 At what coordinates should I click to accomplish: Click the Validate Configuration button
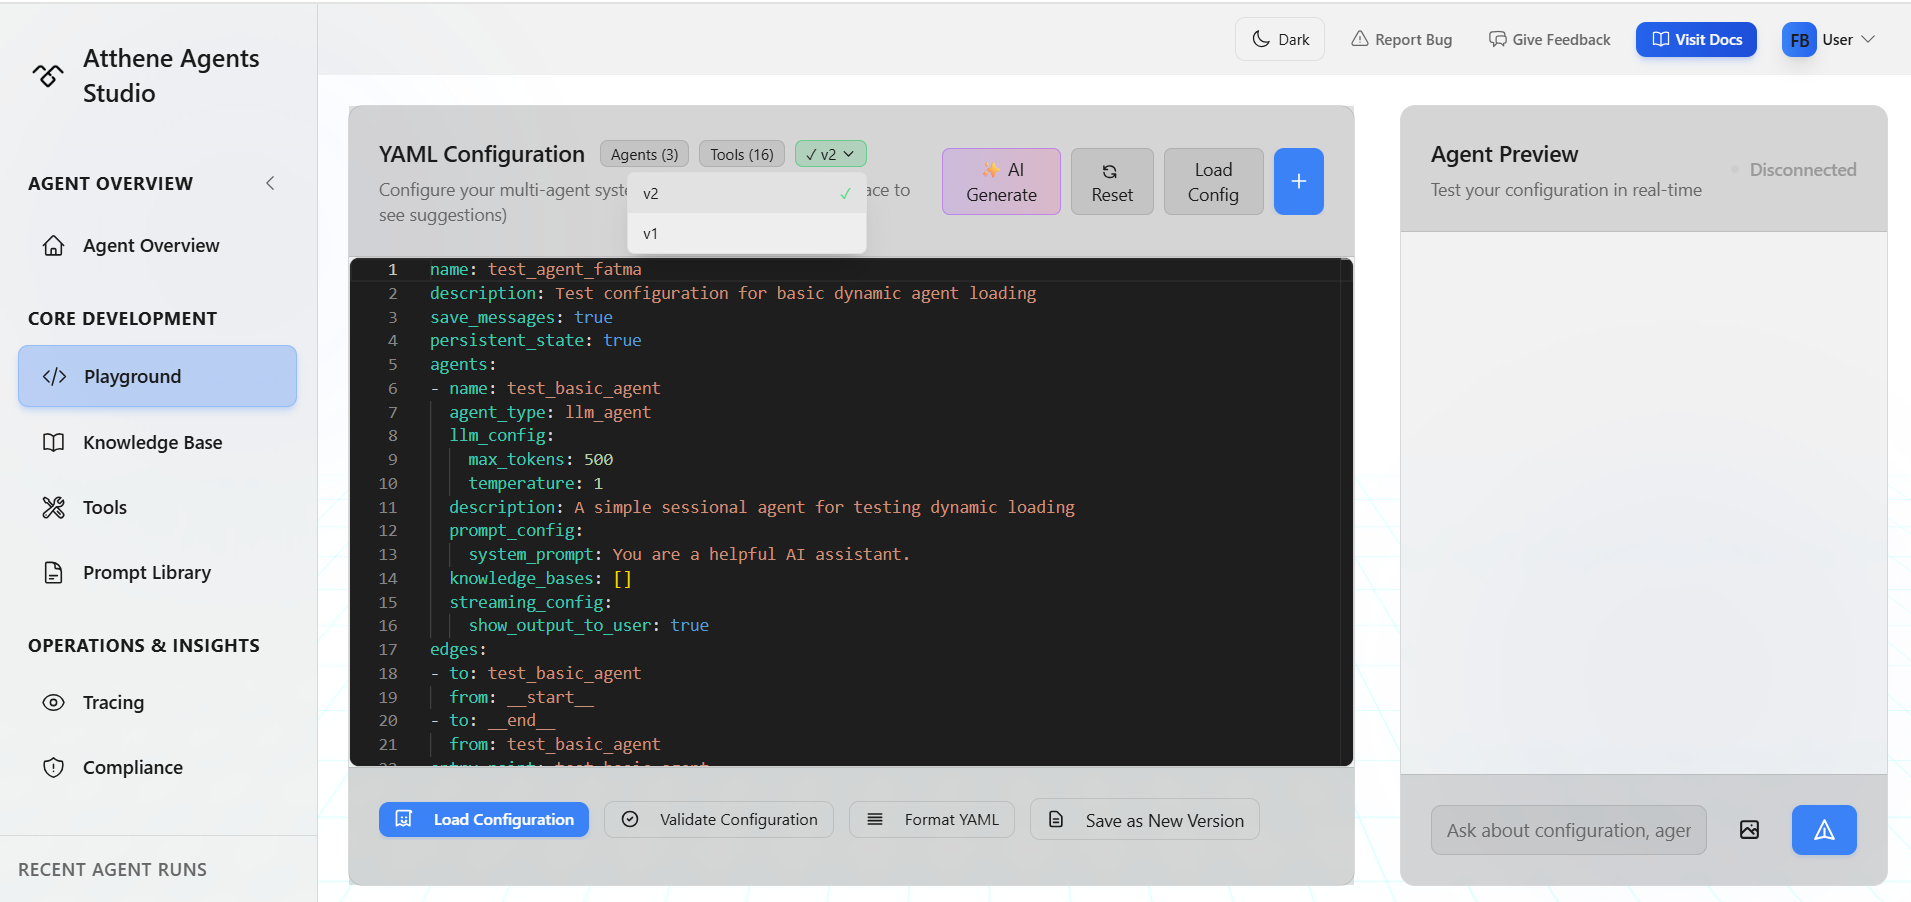(718, 819)
